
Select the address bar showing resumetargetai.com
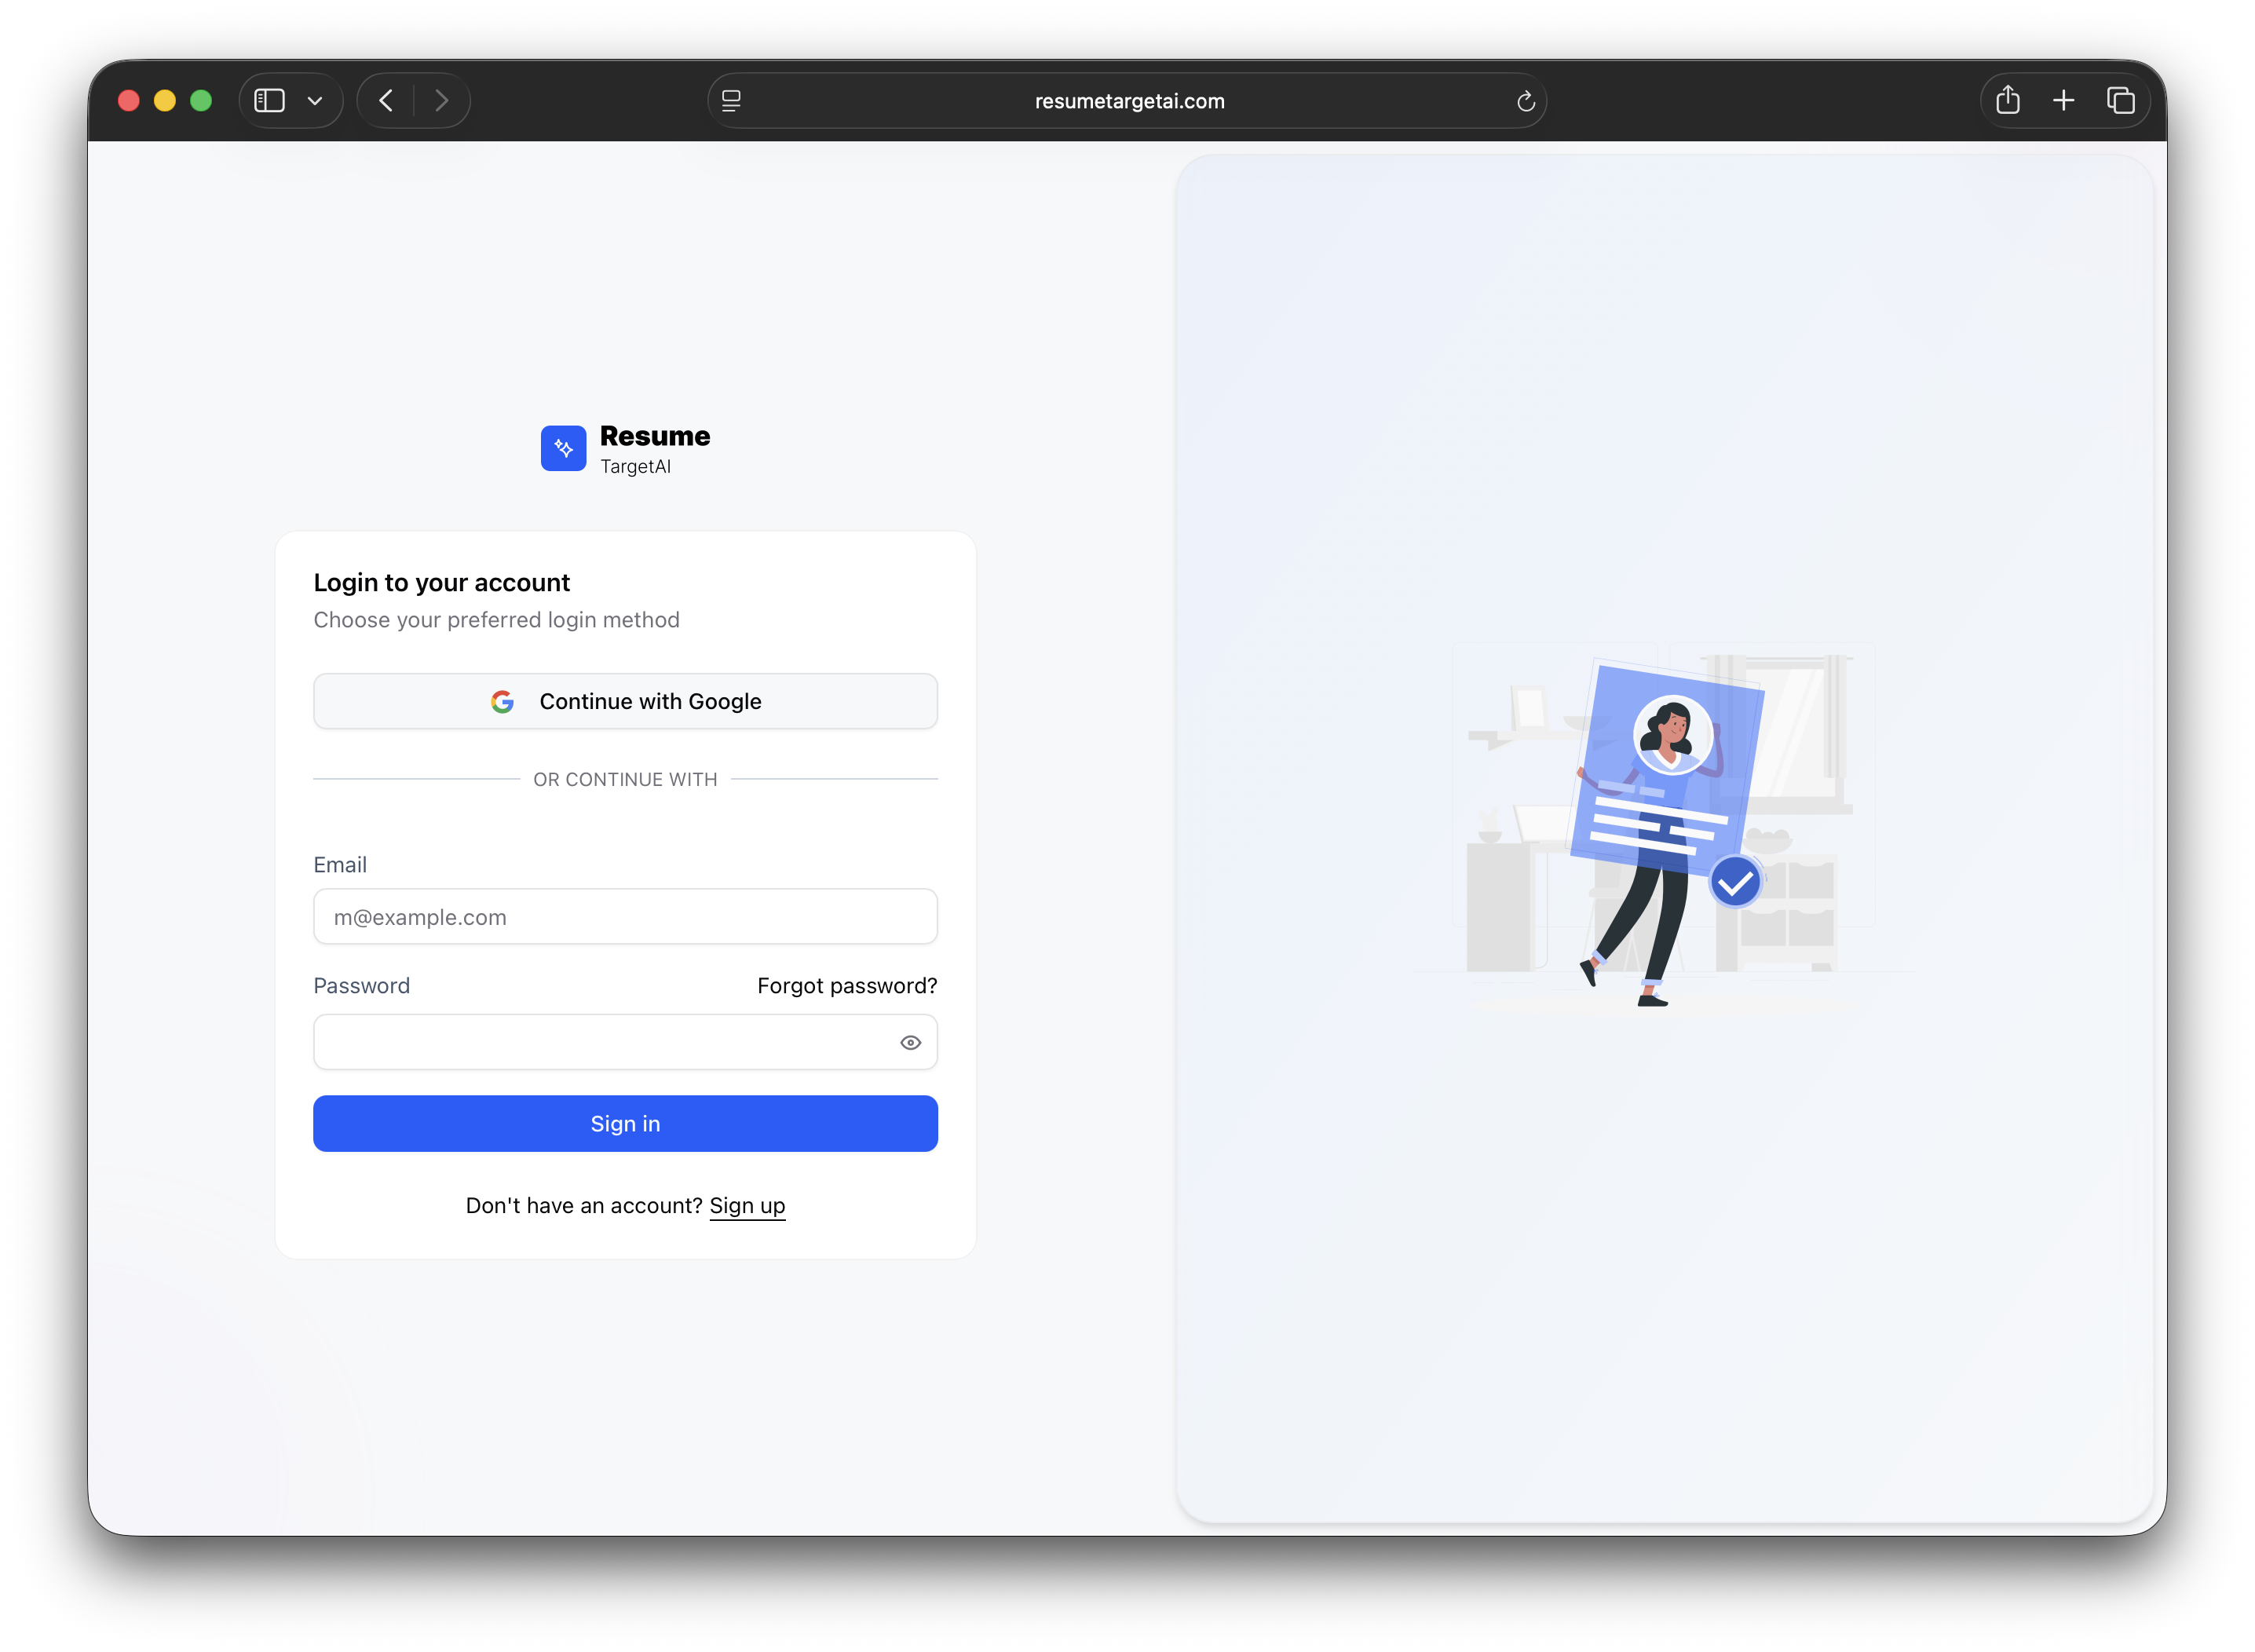pos(1127,100)
